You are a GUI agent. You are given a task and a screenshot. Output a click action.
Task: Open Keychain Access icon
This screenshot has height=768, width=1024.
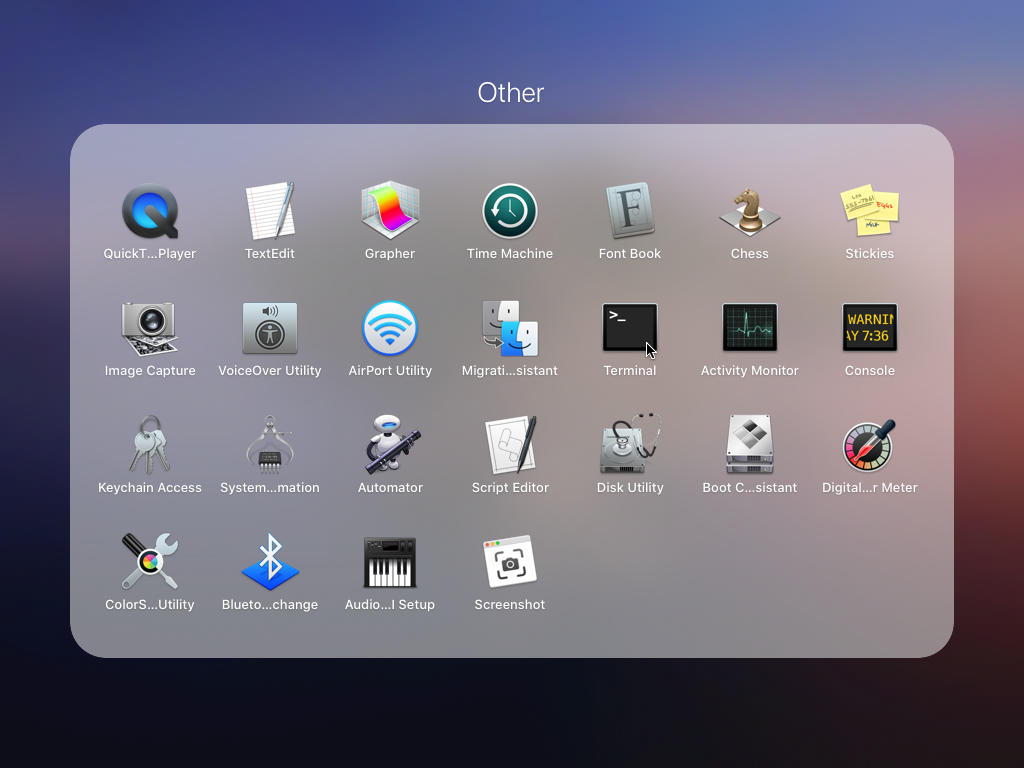coord(150,445)
